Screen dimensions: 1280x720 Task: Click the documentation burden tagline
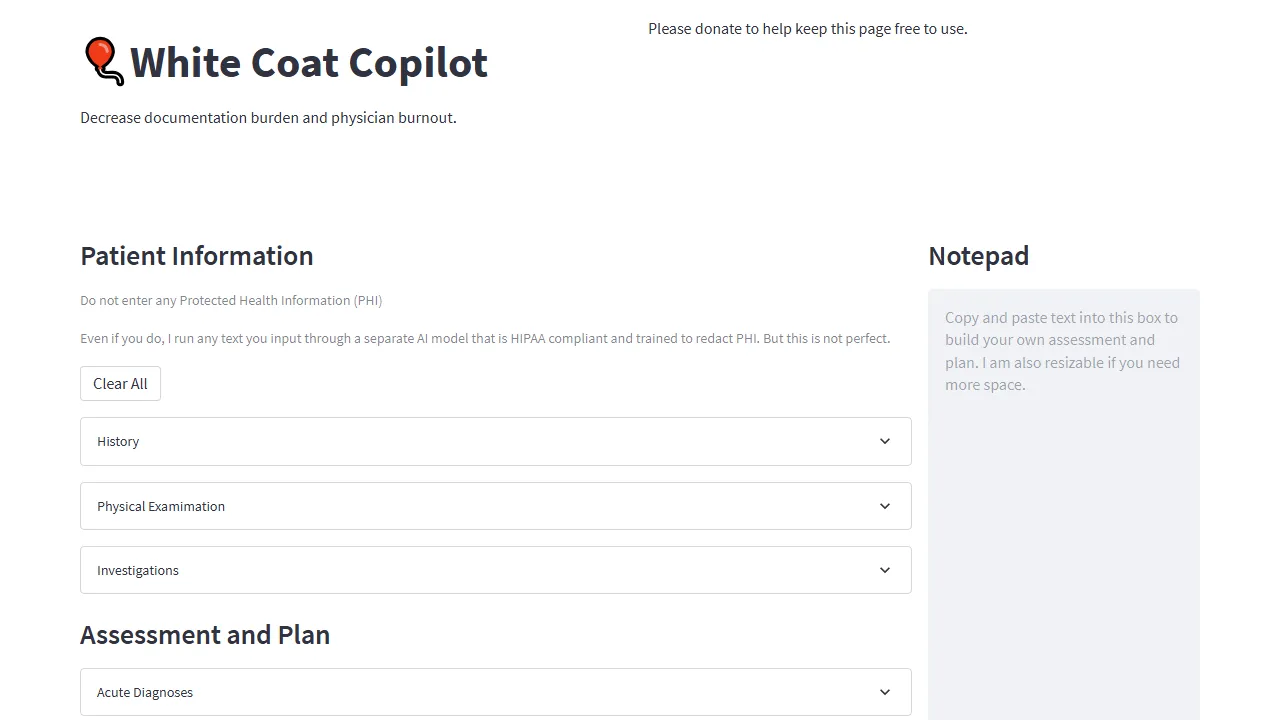click(x=268, y=117)
